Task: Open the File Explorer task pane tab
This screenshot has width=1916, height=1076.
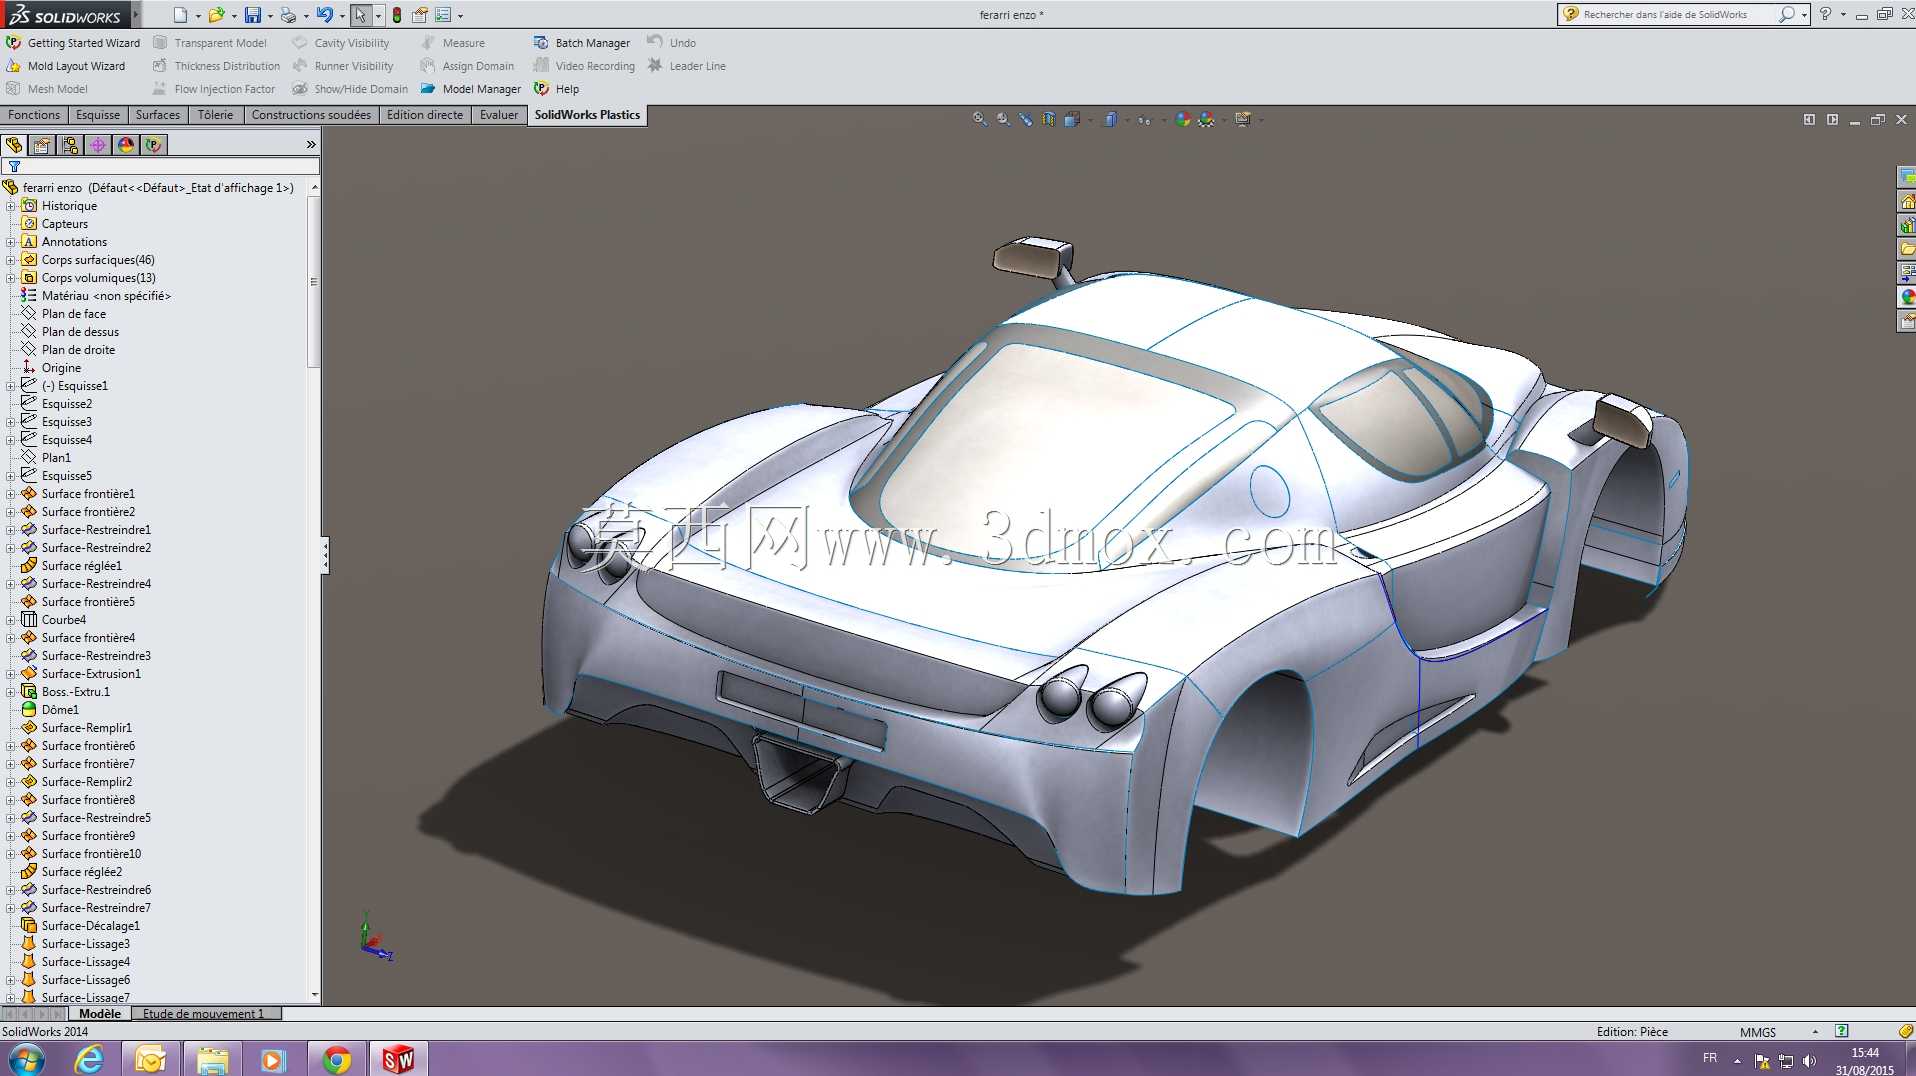Action: click(x=1907, y=249)
